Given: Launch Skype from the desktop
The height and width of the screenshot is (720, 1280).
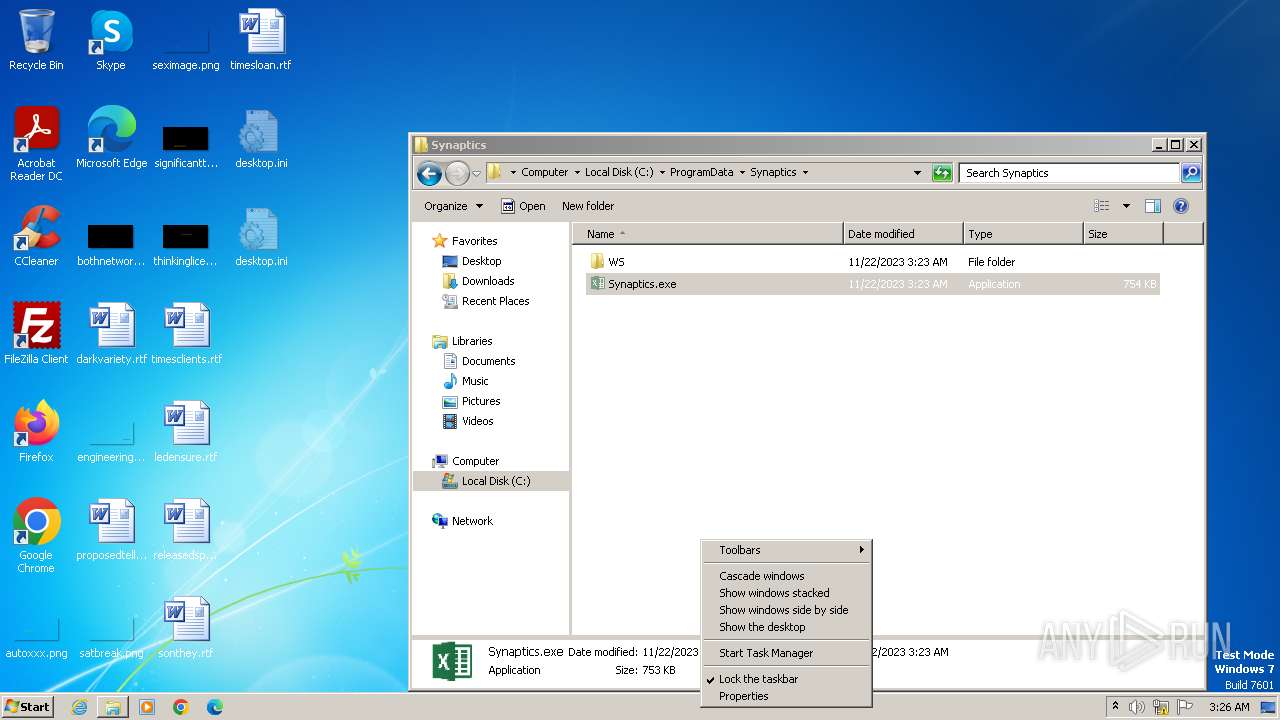Looking at the screenshot, I should pyautogui.click(x=111, y=40).
